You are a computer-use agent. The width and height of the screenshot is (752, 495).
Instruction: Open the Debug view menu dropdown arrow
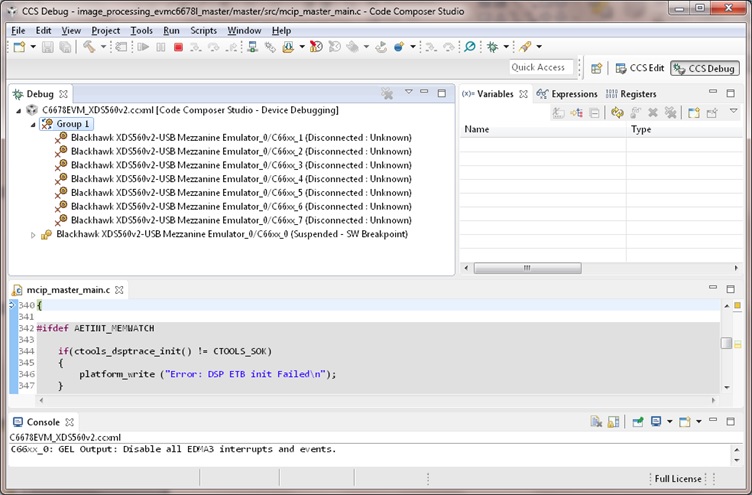pyautogui.click(x=408, y=93)
